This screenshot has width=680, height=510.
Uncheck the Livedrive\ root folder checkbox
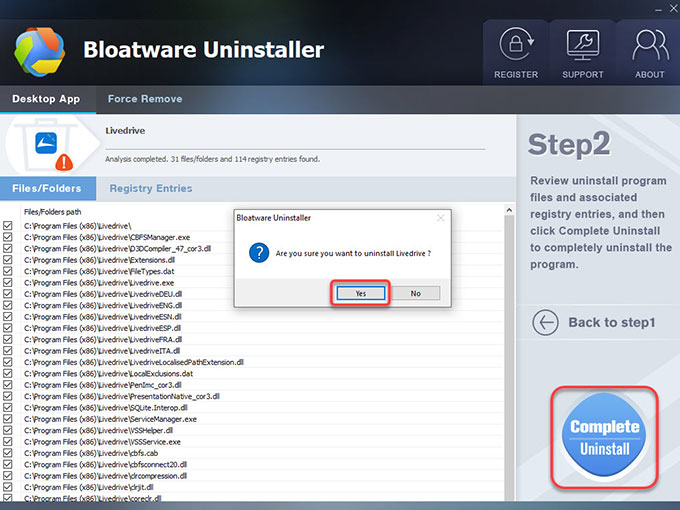8,226
